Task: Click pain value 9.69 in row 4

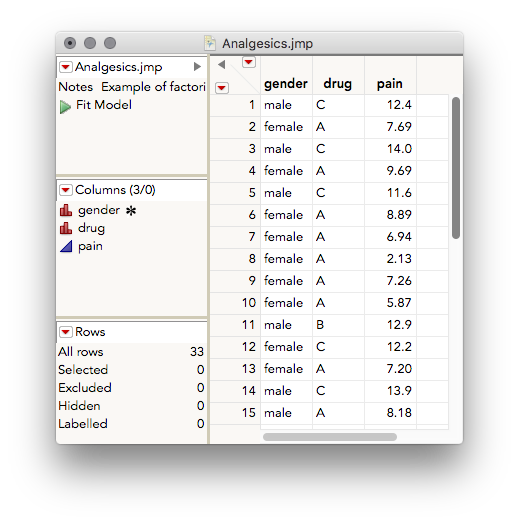Action: 399,171
